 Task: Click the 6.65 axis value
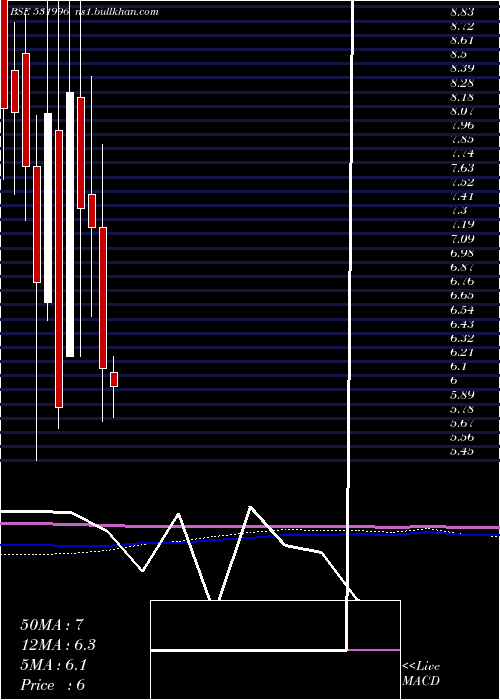(x=462, y=296)
